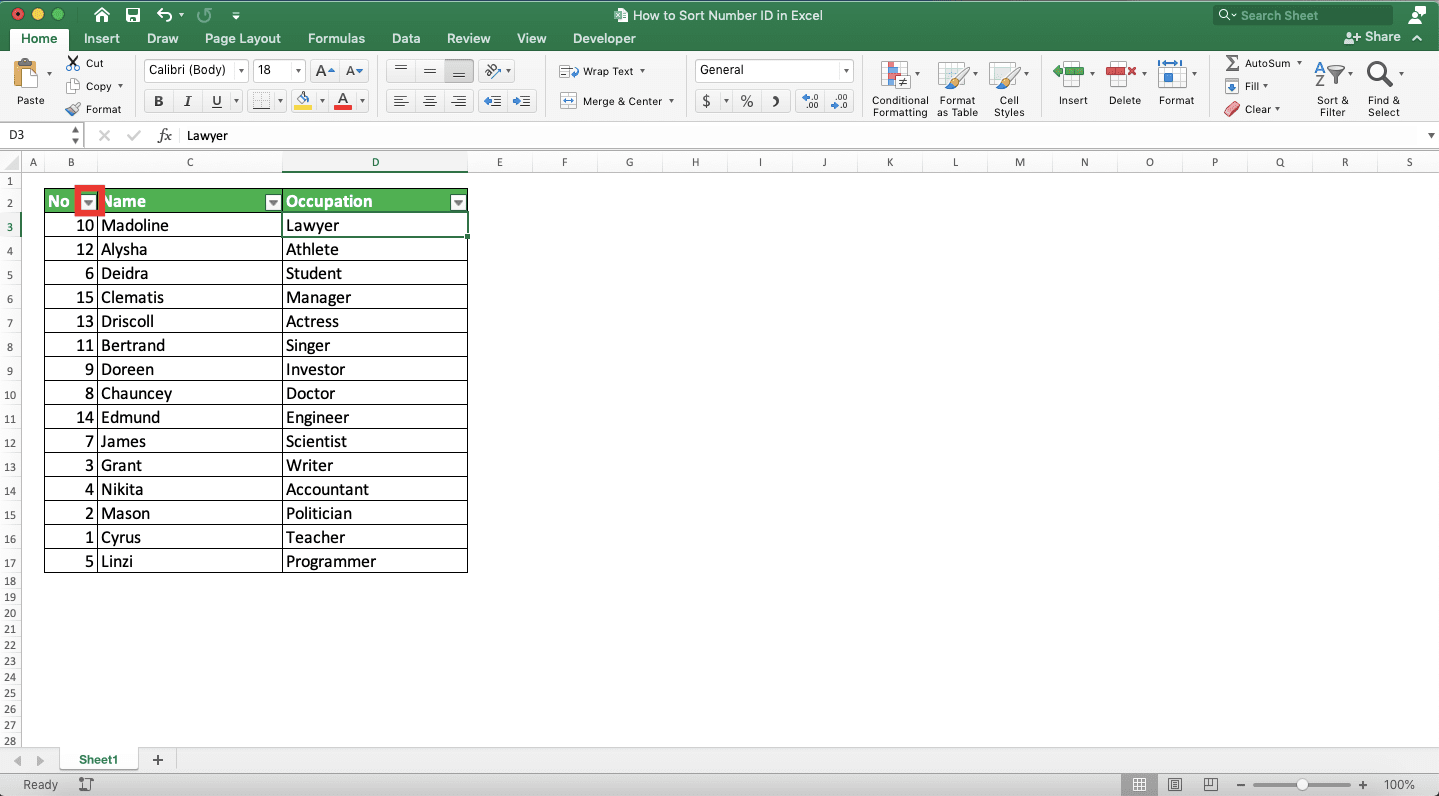Open Cell Styles gallery
The width and height of the screenshot is (1439, 796).
coord(1009,89)
